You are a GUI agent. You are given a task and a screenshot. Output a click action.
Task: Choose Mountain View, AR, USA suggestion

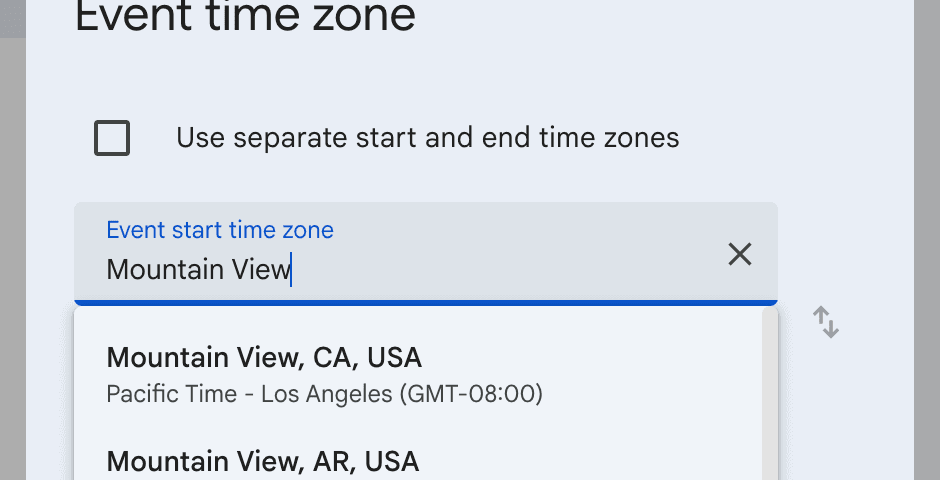(x=262, y=461)
